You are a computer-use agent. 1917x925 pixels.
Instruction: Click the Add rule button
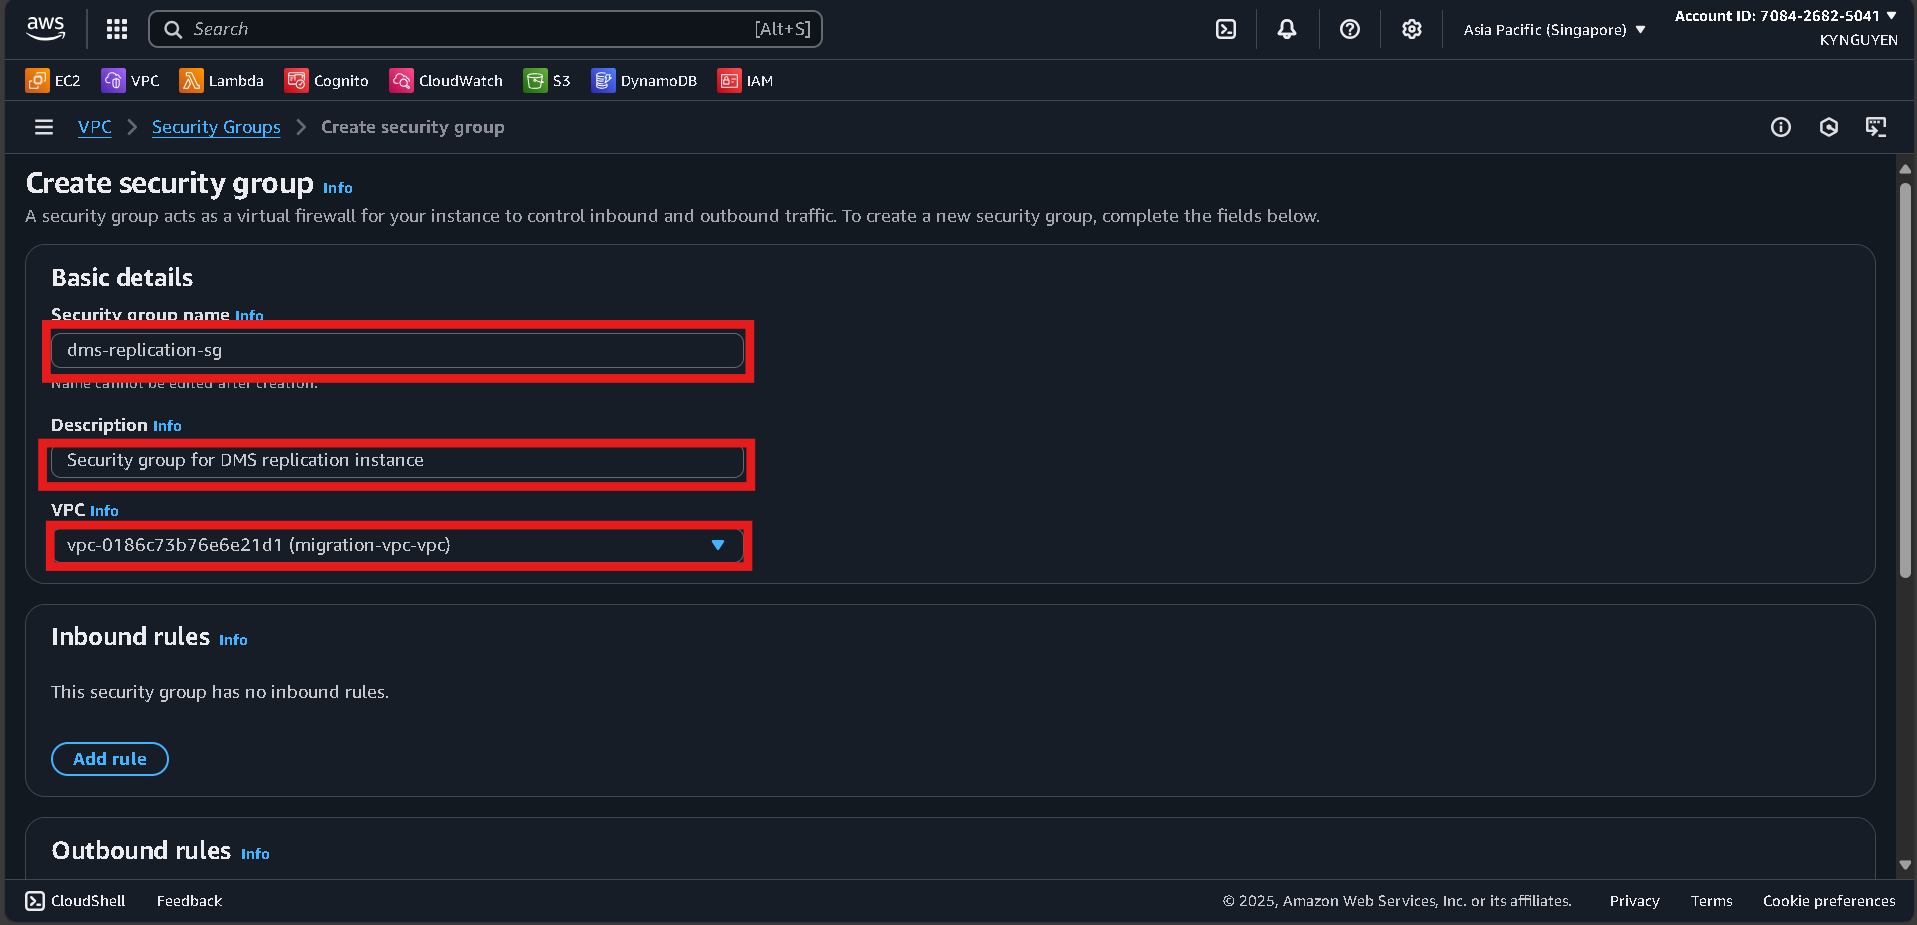(109, 758)
